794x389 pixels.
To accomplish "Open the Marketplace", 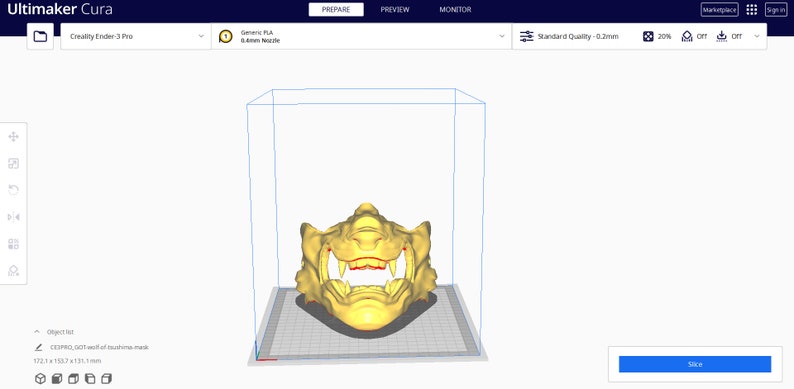I will click(720, 10).
